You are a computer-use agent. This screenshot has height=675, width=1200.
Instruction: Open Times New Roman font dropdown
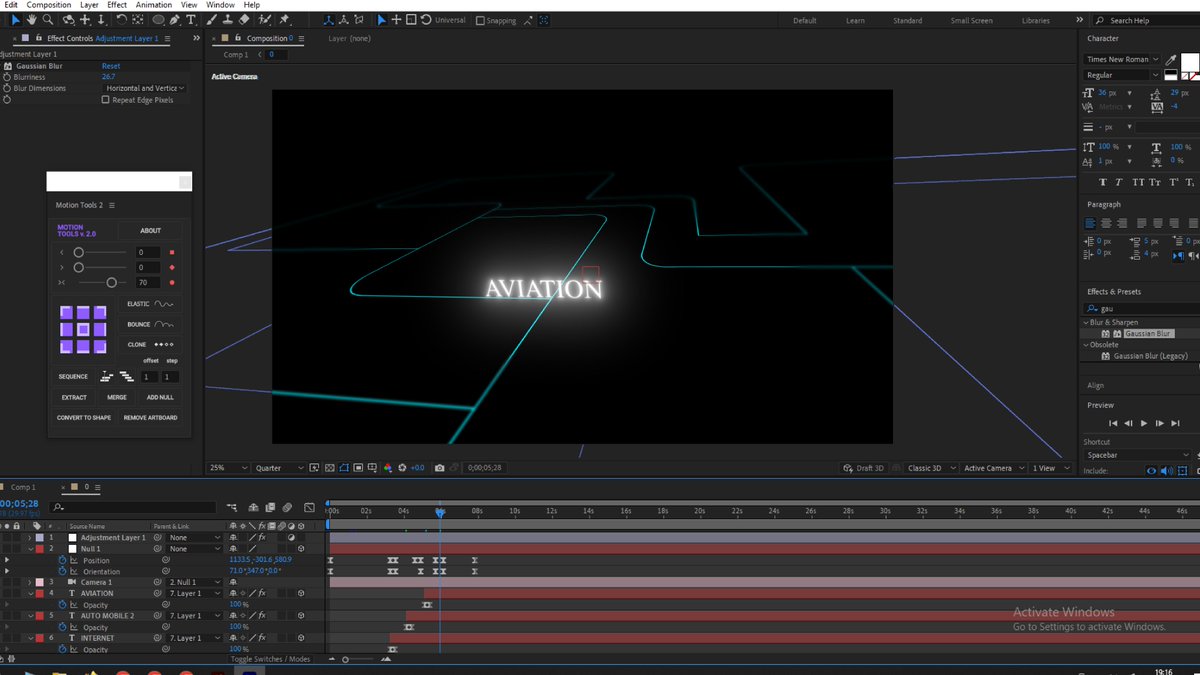click(x=1123, y=59)
